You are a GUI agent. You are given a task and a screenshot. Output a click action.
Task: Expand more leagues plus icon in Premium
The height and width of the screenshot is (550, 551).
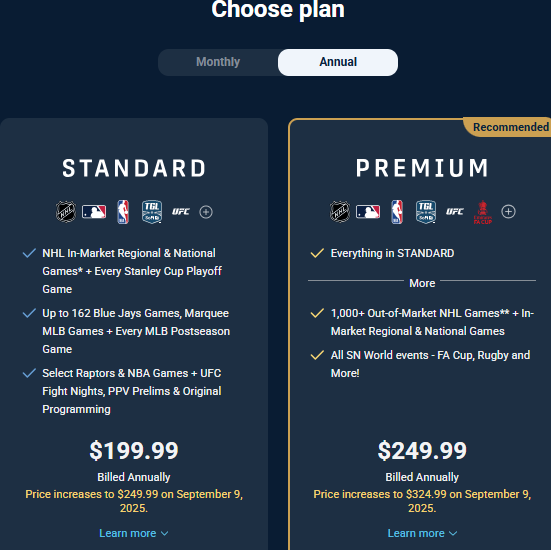pos(508,212)
